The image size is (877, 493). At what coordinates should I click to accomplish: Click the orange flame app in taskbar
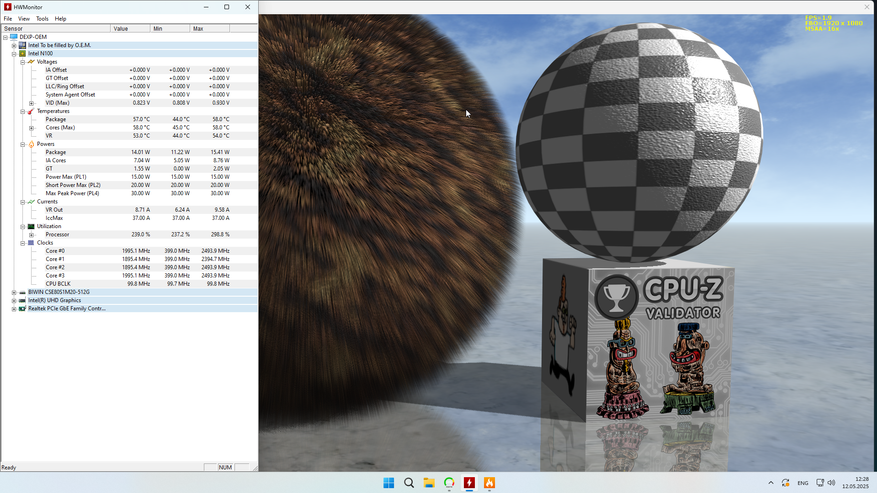point(489,482)
